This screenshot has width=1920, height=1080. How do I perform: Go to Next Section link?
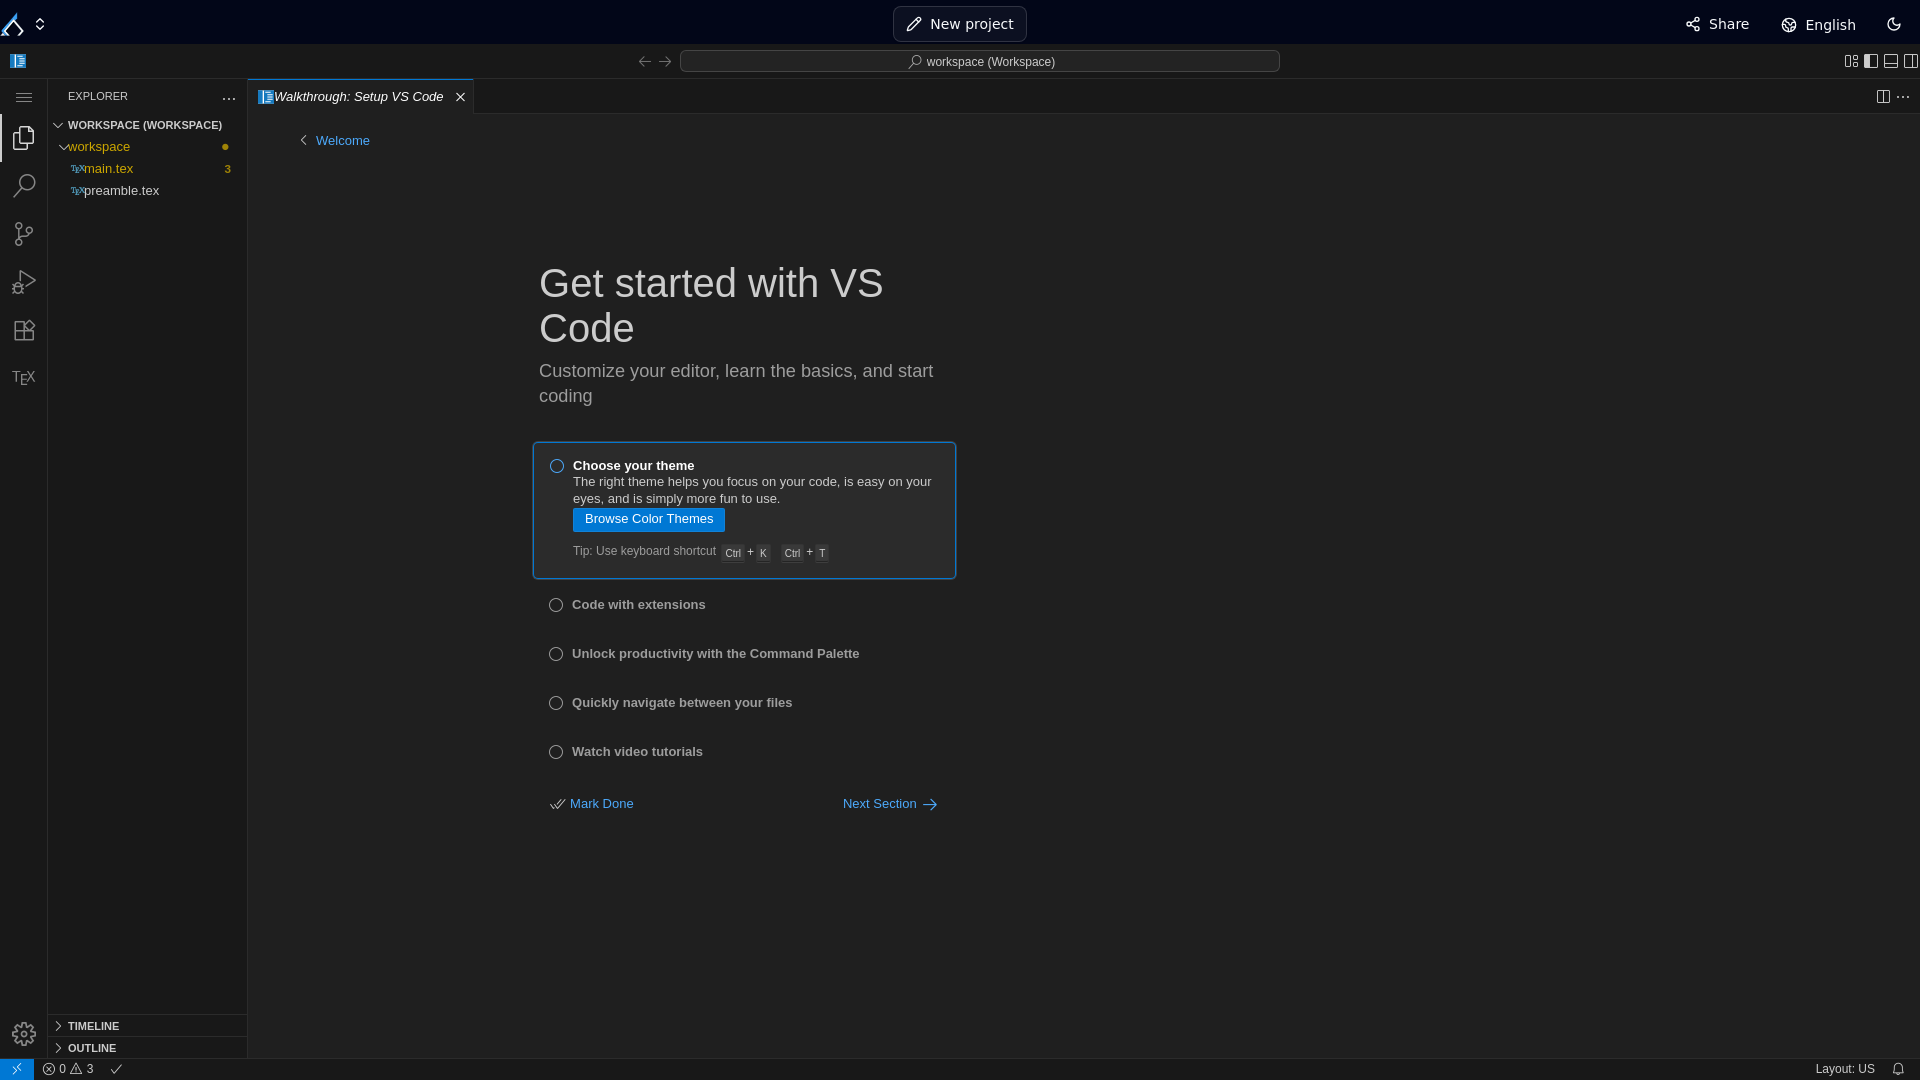890,804
